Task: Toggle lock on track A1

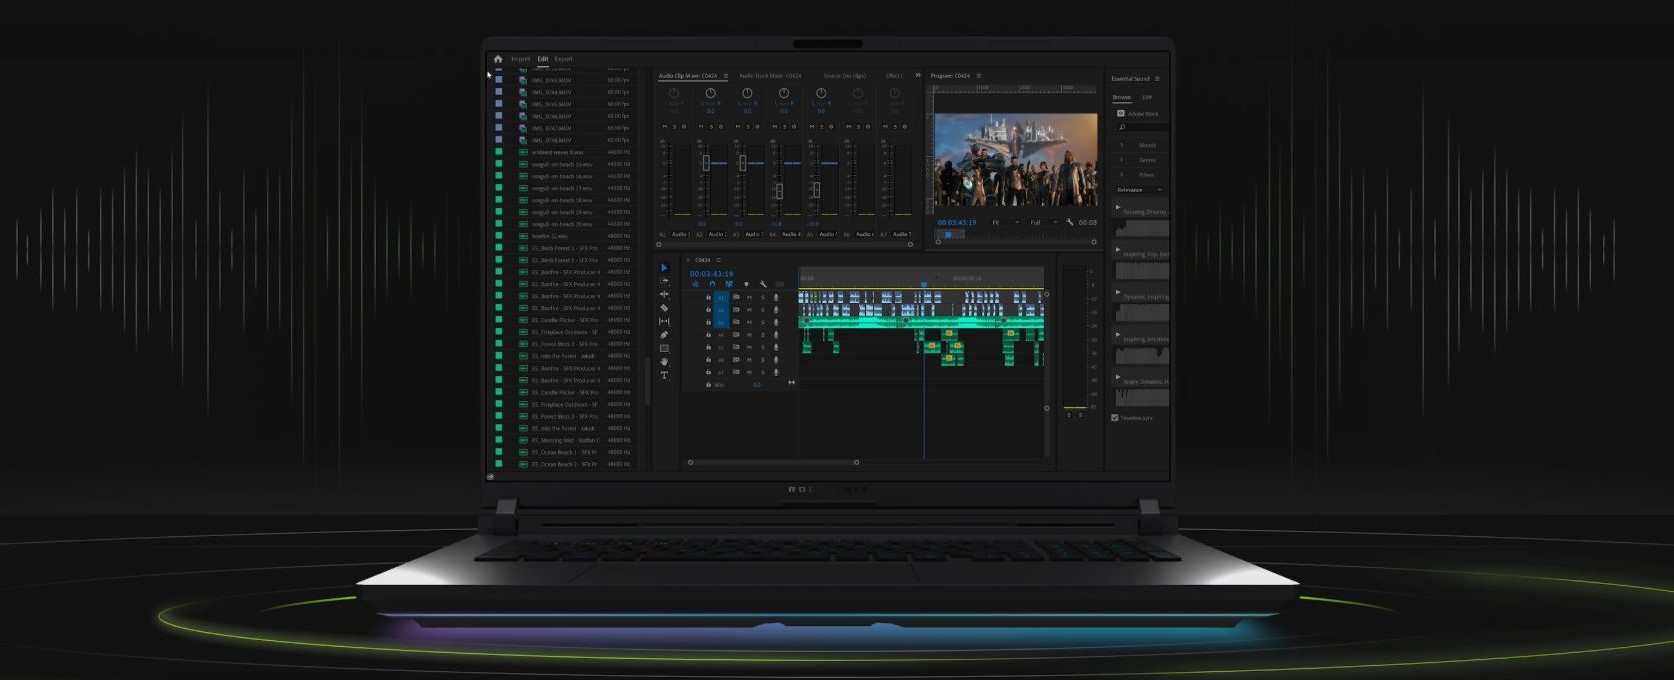Action: (x=708, y=297)
